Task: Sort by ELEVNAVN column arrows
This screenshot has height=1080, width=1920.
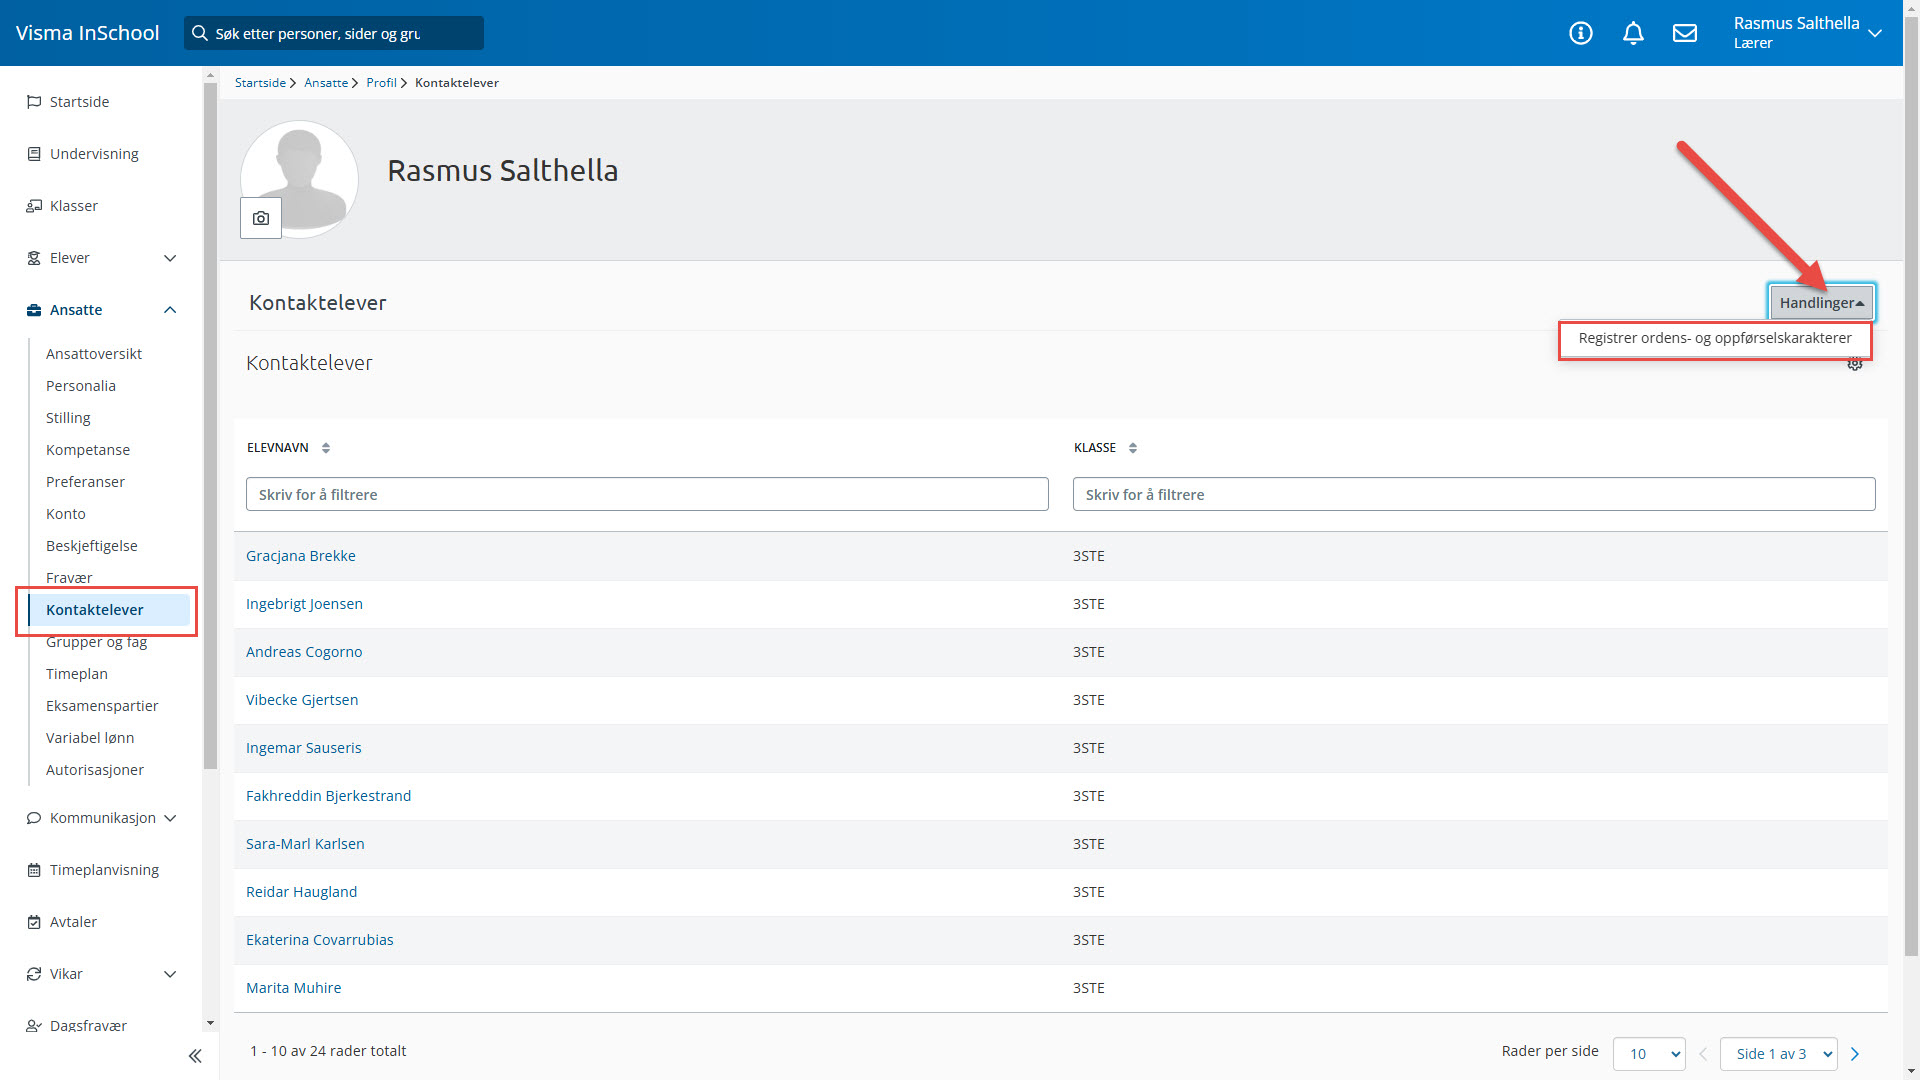Action: (x=326, y=448)
